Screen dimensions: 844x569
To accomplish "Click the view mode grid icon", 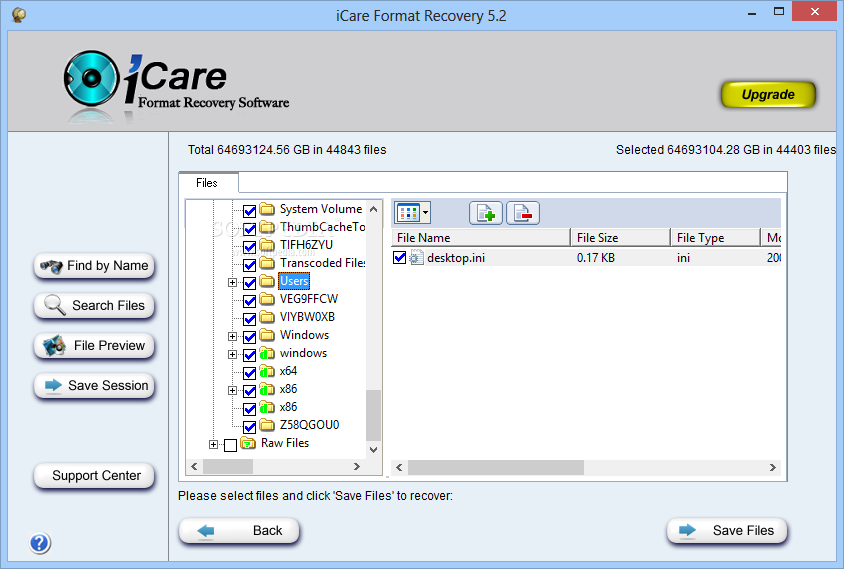I will pyautogui.click(x=407, y=213).
